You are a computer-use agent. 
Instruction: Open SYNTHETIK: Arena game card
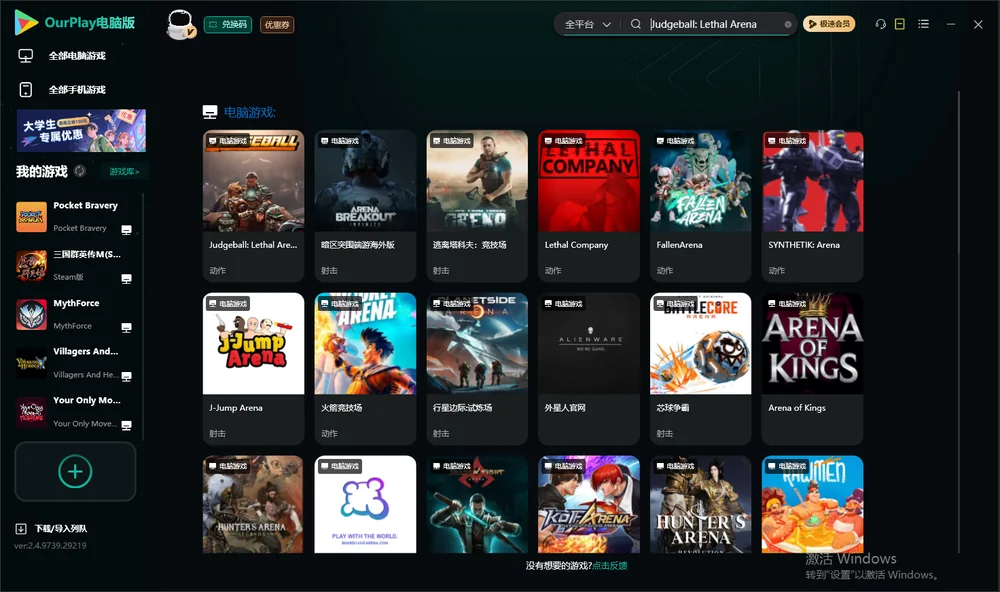[x=812, y=206]
